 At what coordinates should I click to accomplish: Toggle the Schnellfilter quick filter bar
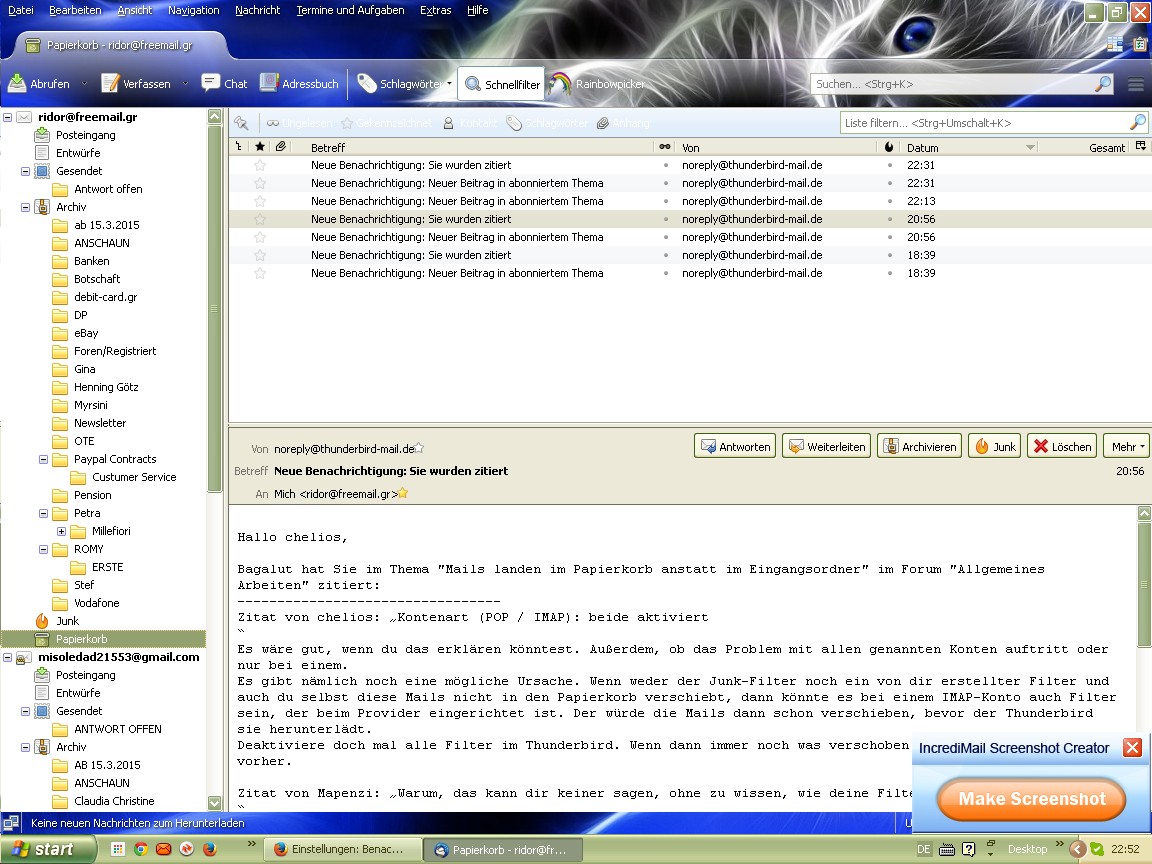pyautogui.click(x=501, y=85)
